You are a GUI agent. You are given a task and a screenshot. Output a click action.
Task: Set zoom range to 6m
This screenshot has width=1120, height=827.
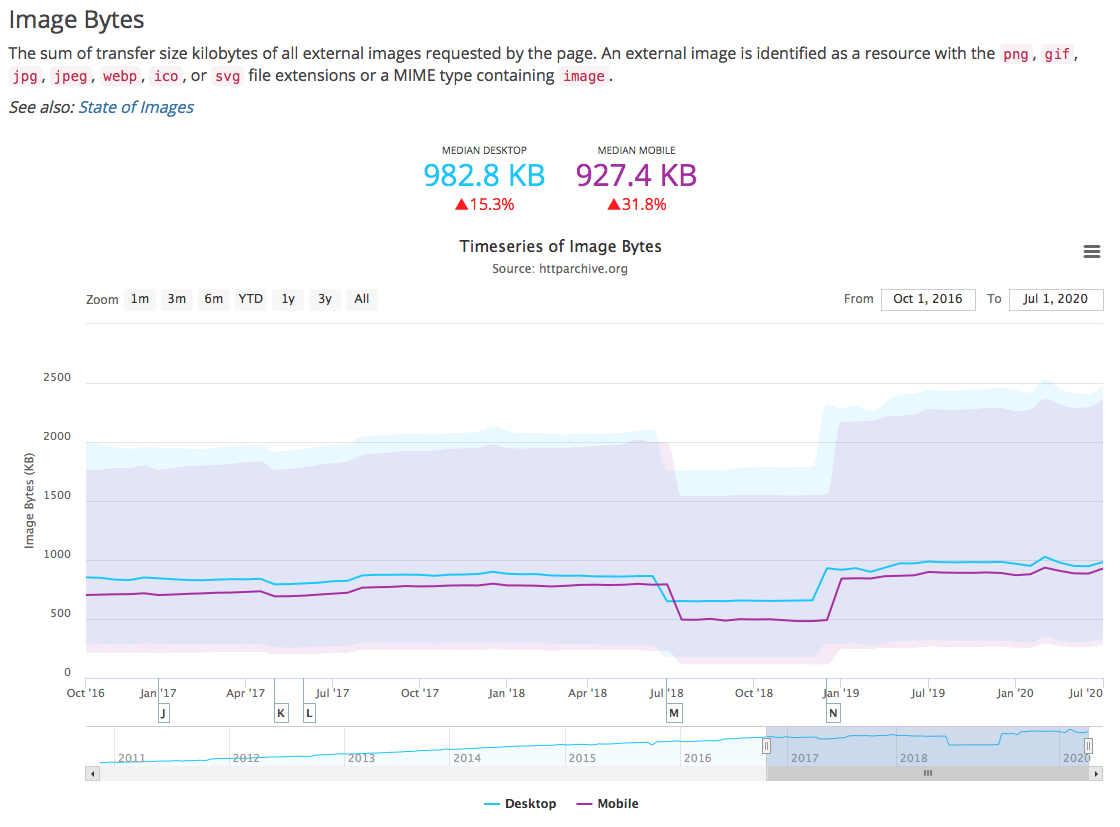click(214, 299)
